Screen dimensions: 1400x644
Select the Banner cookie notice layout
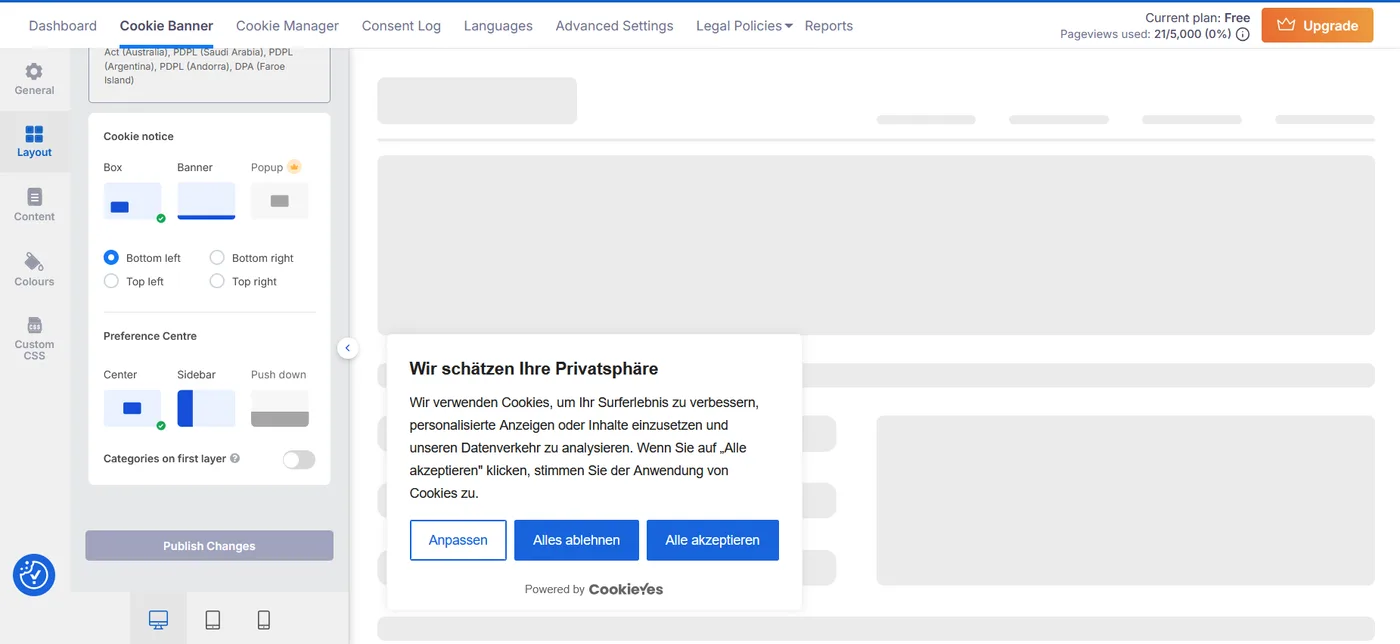coord(206,201)
